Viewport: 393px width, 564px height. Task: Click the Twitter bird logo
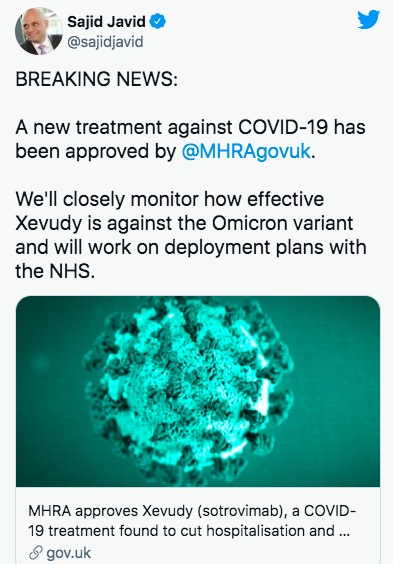point(369,20)
